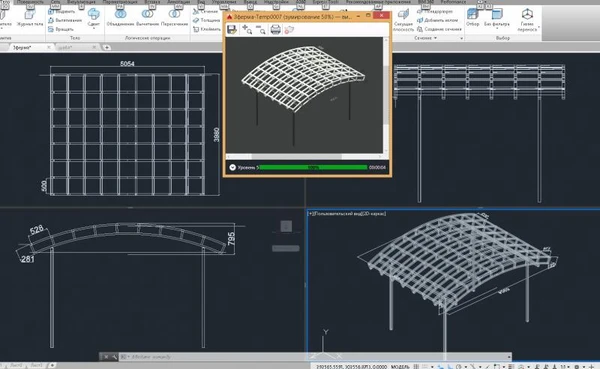
Task: Click the 795 dimension in front view
Action: [x=231, y=239]
